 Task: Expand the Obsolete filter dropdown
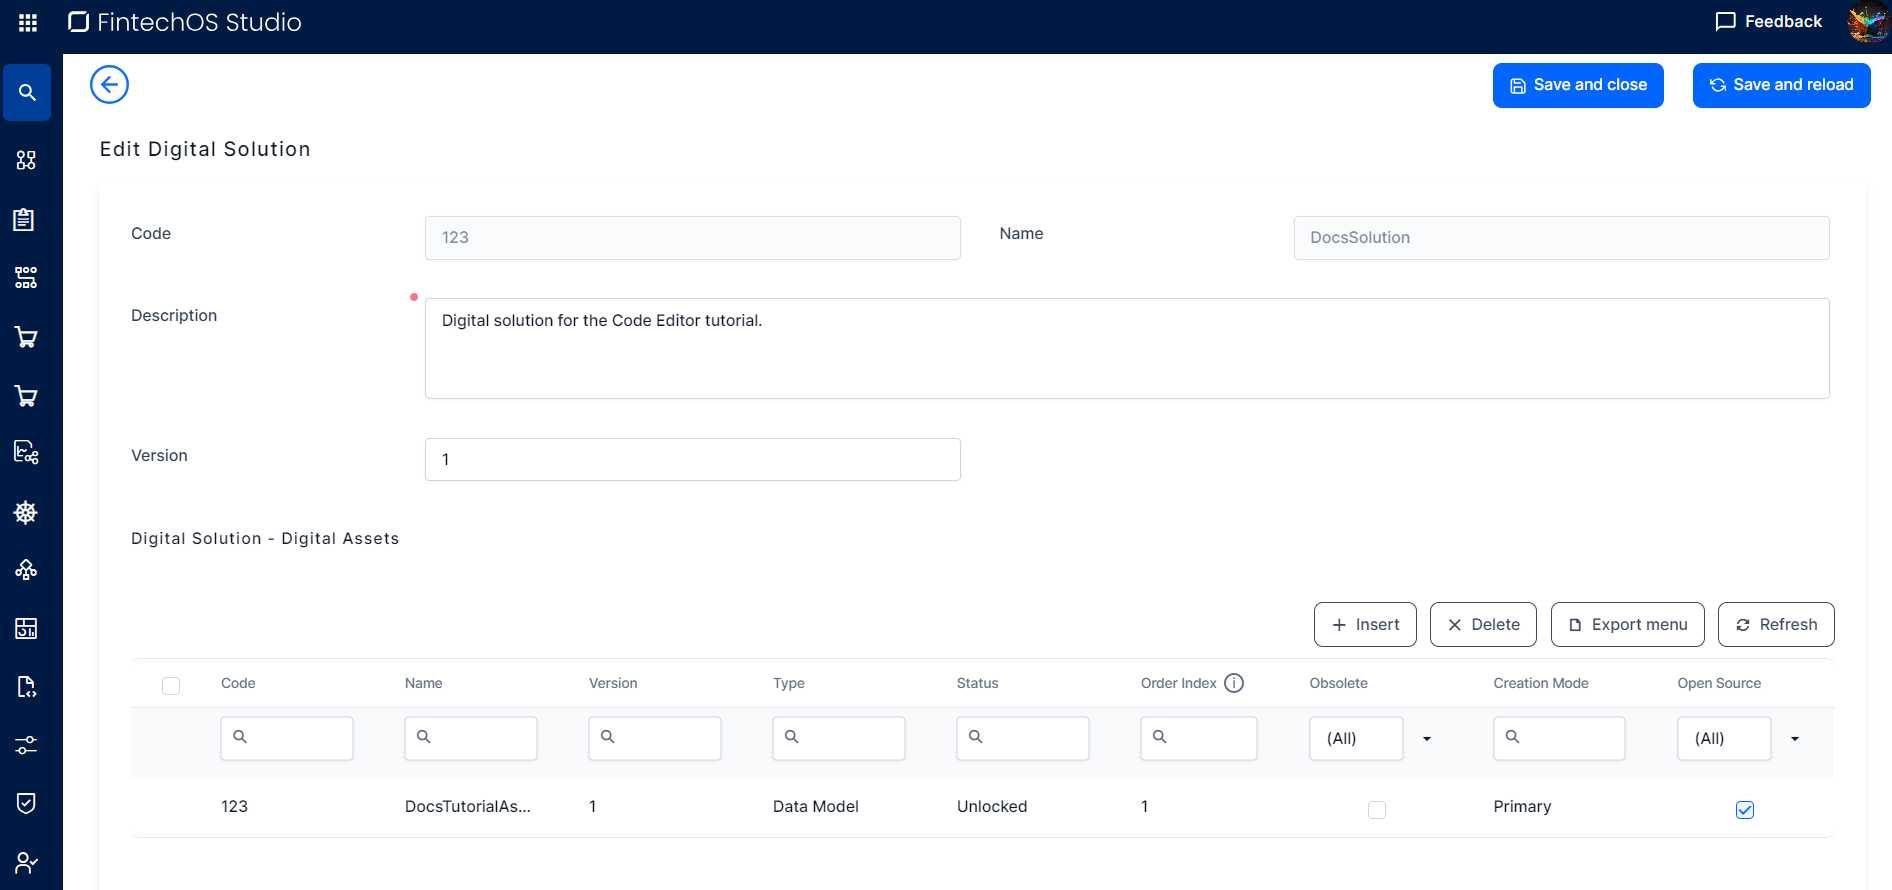pos(1426,739)
